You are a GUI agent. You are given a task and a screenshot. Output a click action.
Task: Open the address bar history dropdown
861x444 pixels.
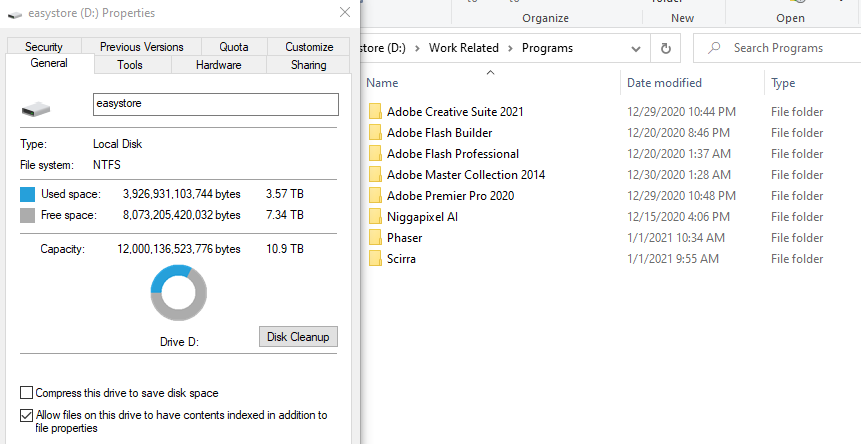pos(636,49)
